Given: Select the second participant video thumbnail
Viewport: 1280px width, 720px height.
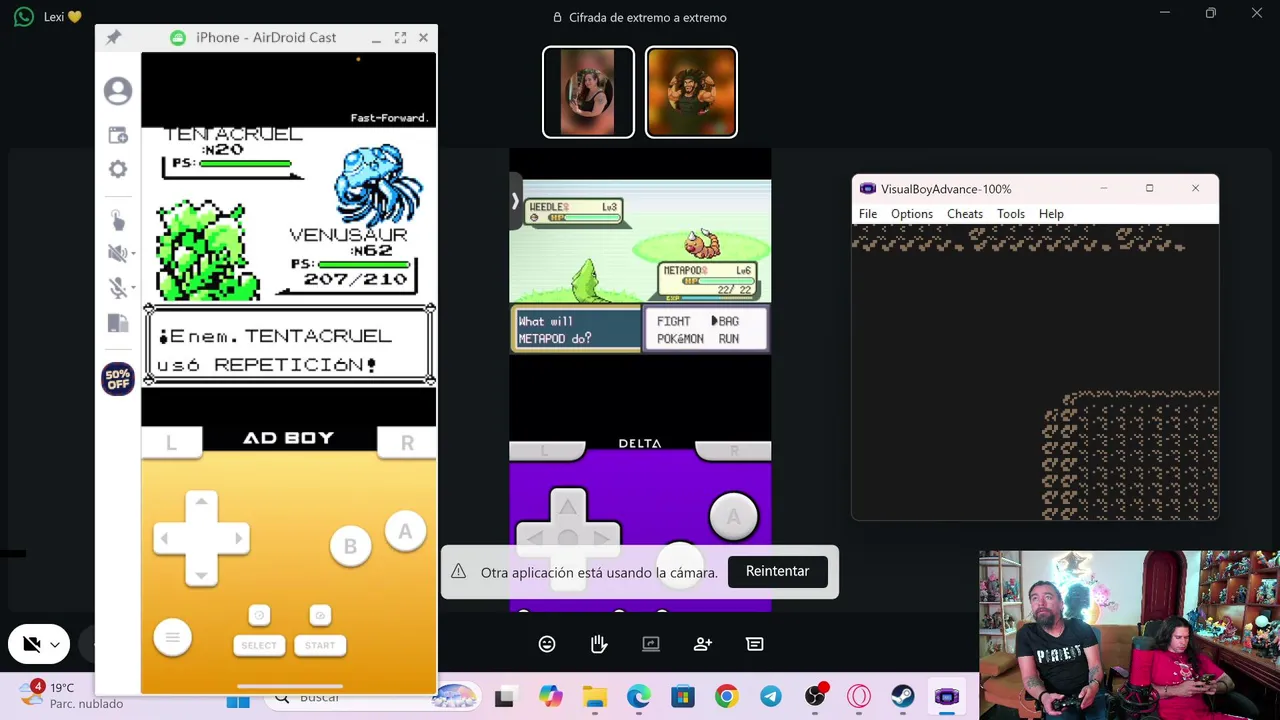Looking at the screenshot, I should pos(691,92).
